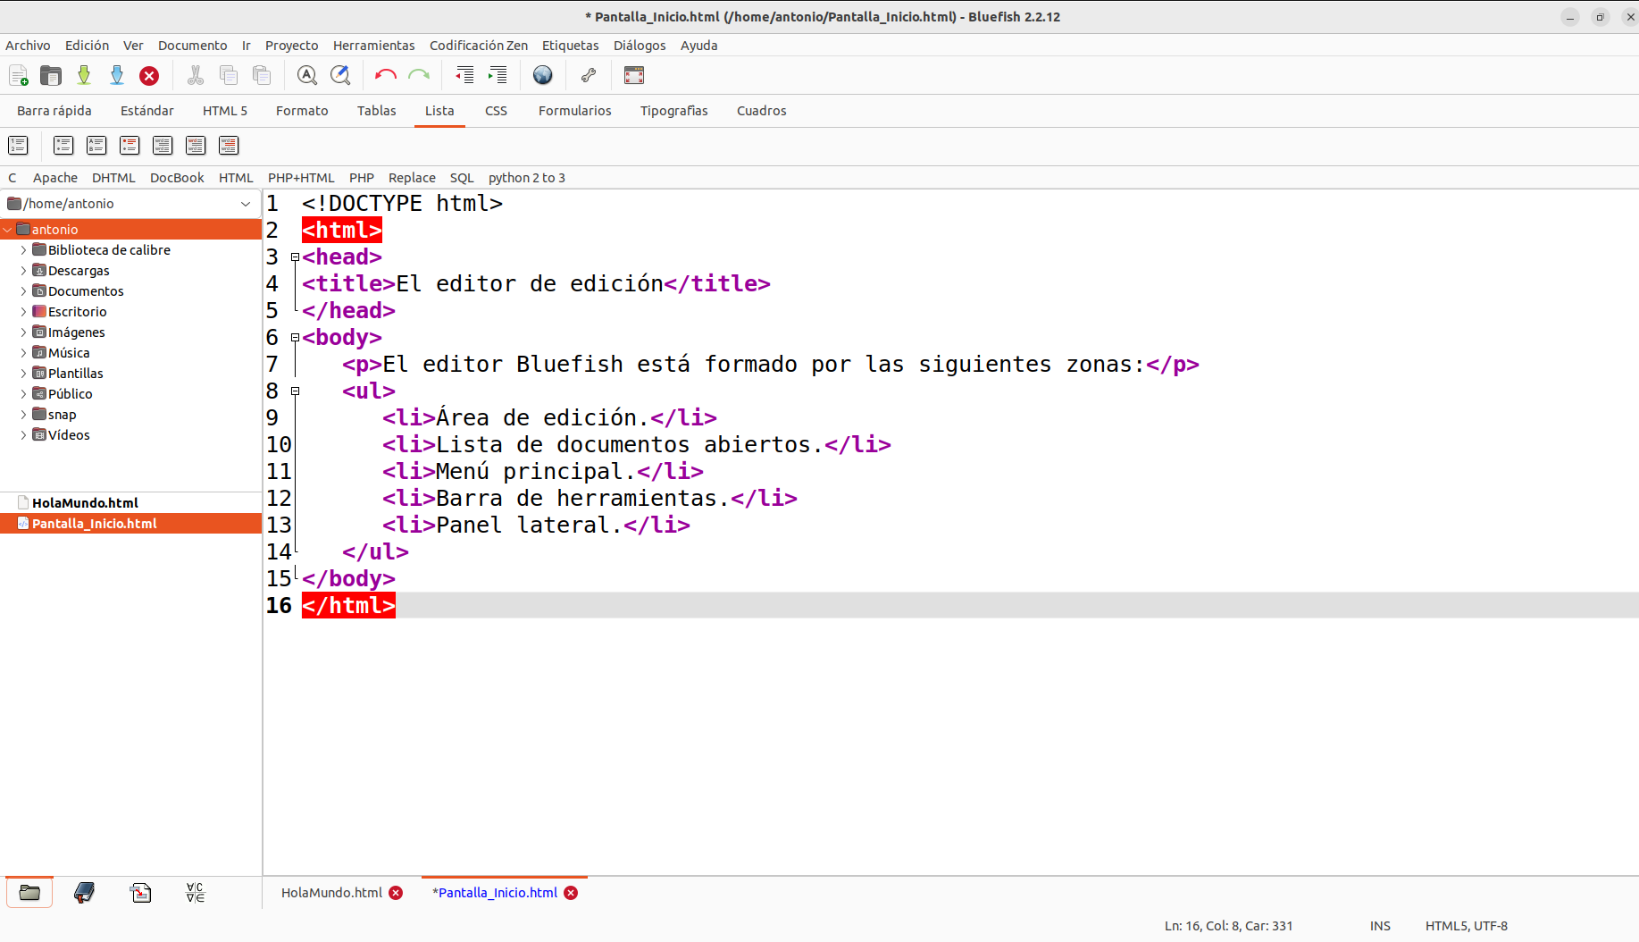The width and height of the screenshot is (1639, 942).
Task: Toggle fullscreen mode icon in toolbar
Action: click(633, 75)
